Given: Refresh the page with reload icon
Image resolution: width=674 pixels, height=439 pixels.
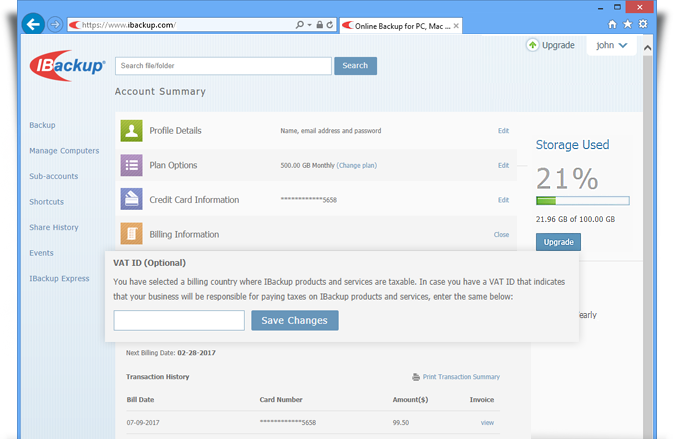Looking at the screenshot, I should pyautogui.click(x=330, y=25).
